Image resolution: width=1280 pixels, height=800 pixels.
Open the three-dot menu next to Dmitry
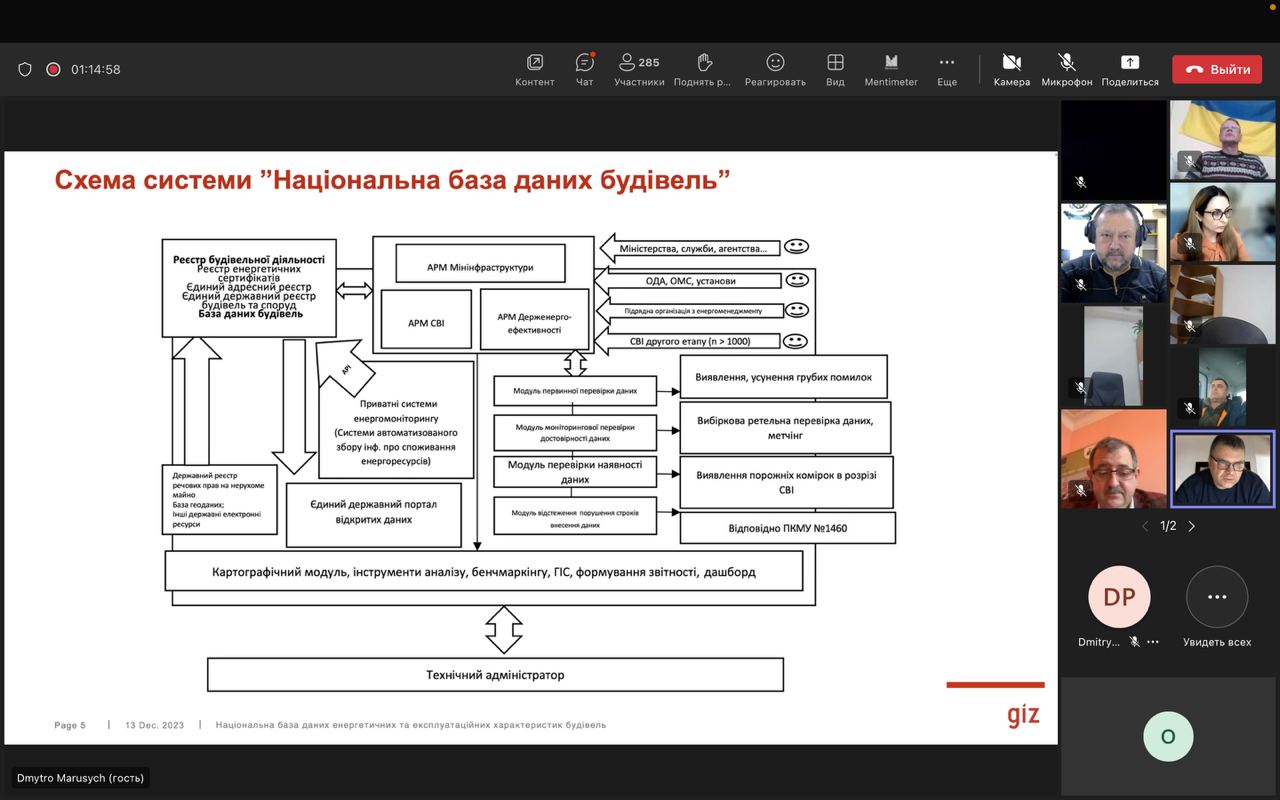click(x=1153, y=642)
